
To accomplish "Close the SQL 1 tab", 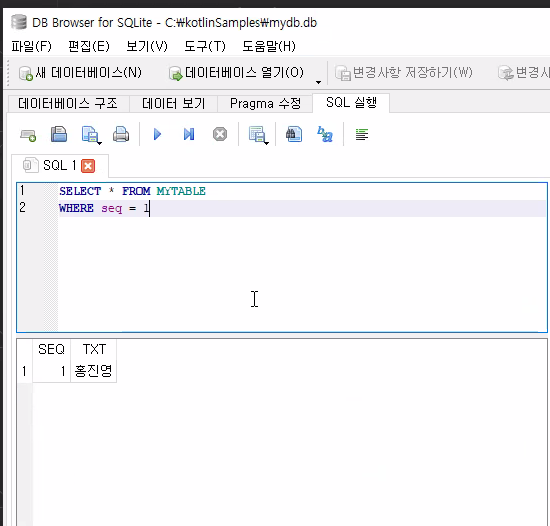I will click(x=88, y=166).
